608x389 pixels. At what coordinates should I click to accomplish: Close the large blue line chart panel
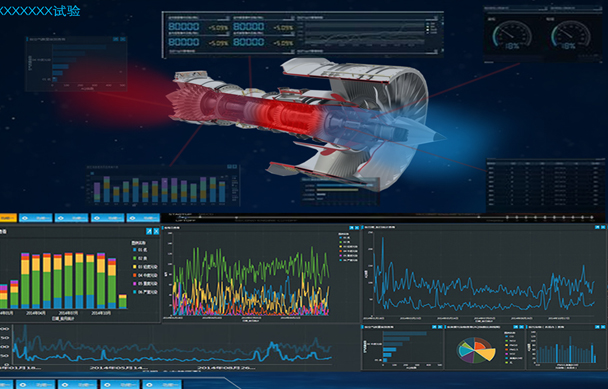603,227
